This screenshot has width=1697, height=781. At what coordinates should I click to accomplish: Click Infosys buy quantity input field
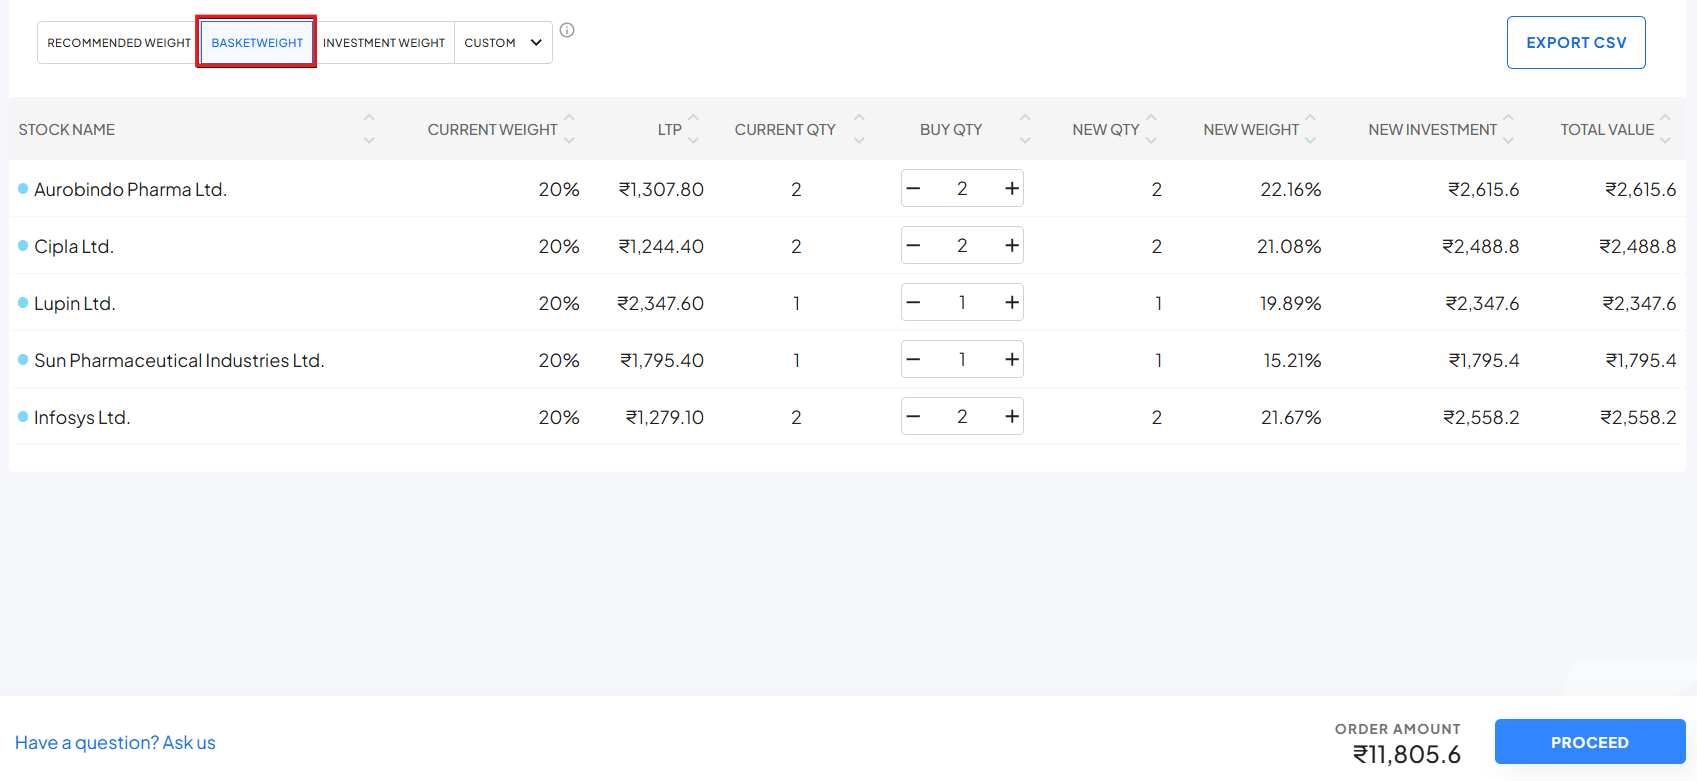tap(962, 416)
